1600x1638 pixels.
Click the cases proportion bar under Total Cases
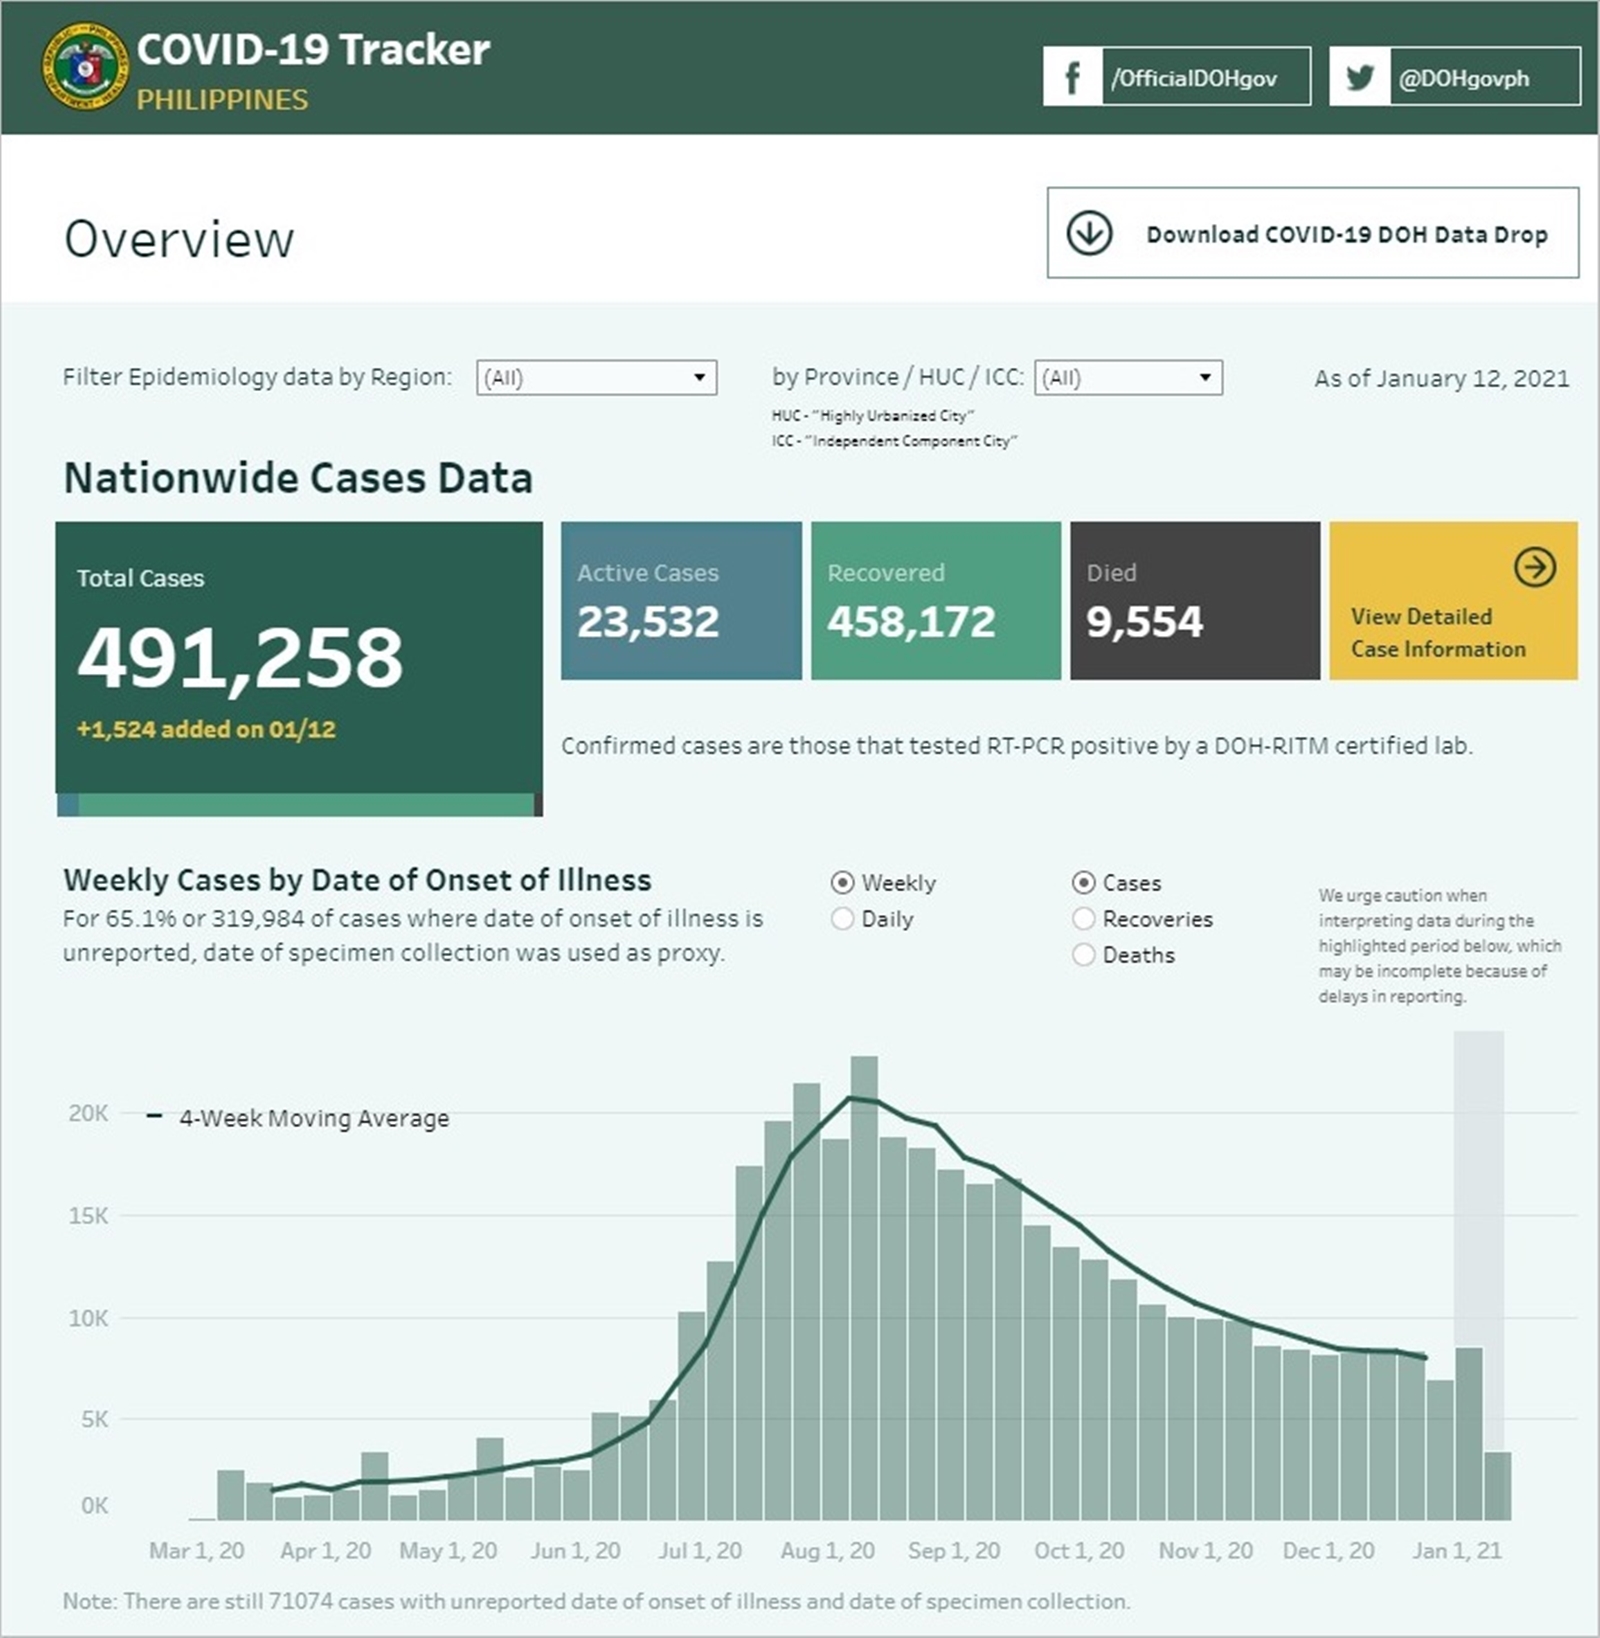click(x=300, y=805)
